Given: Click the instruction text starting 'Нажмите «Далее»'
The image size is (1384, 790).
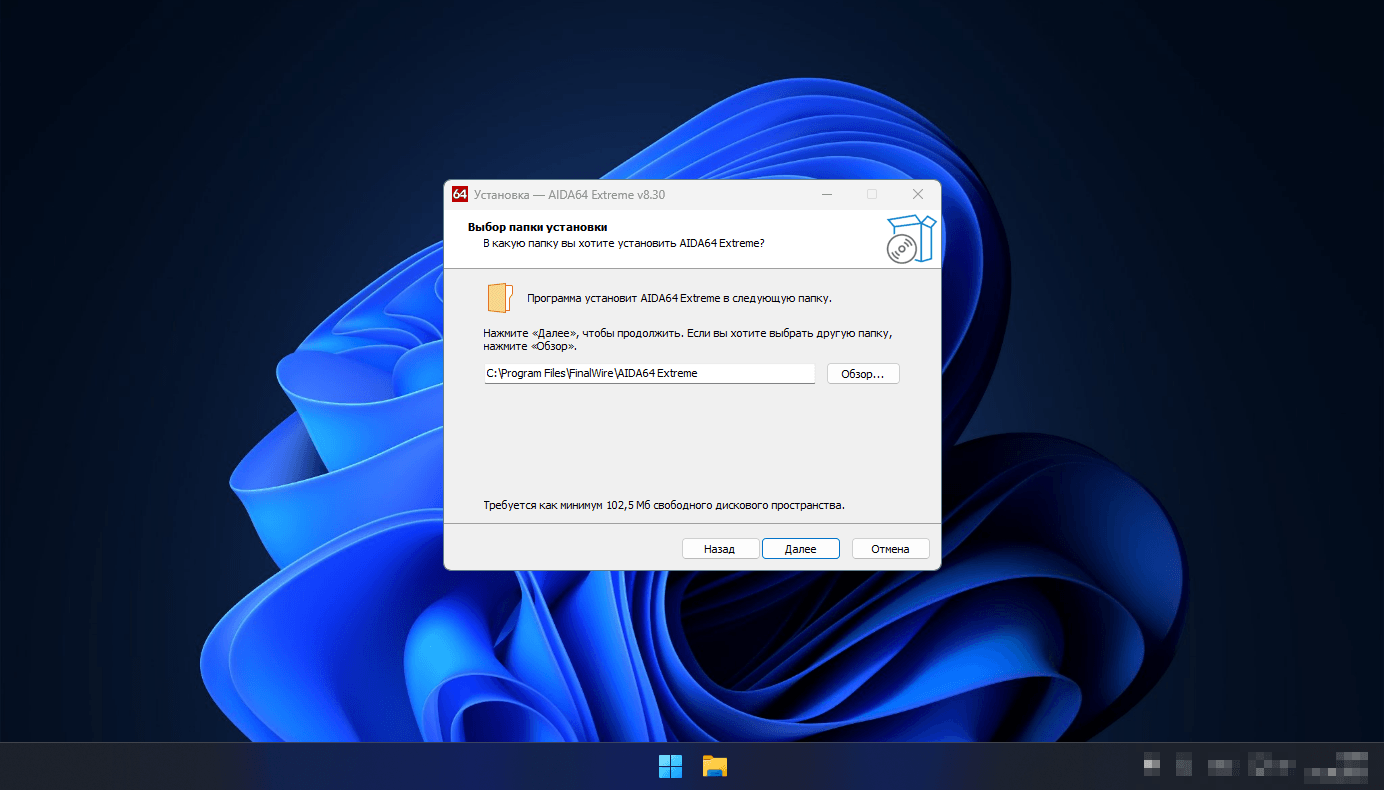Looking at the screenshot, I should coord(687,339).
